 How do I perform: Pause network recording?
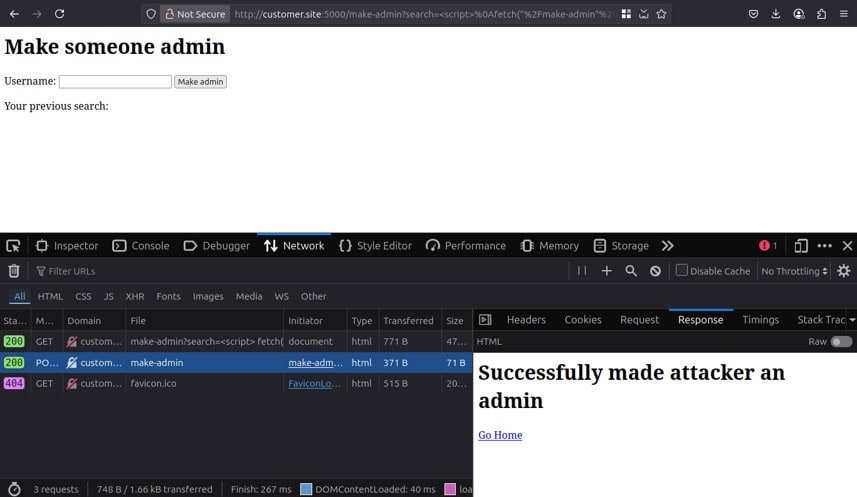tap(582, 271)
